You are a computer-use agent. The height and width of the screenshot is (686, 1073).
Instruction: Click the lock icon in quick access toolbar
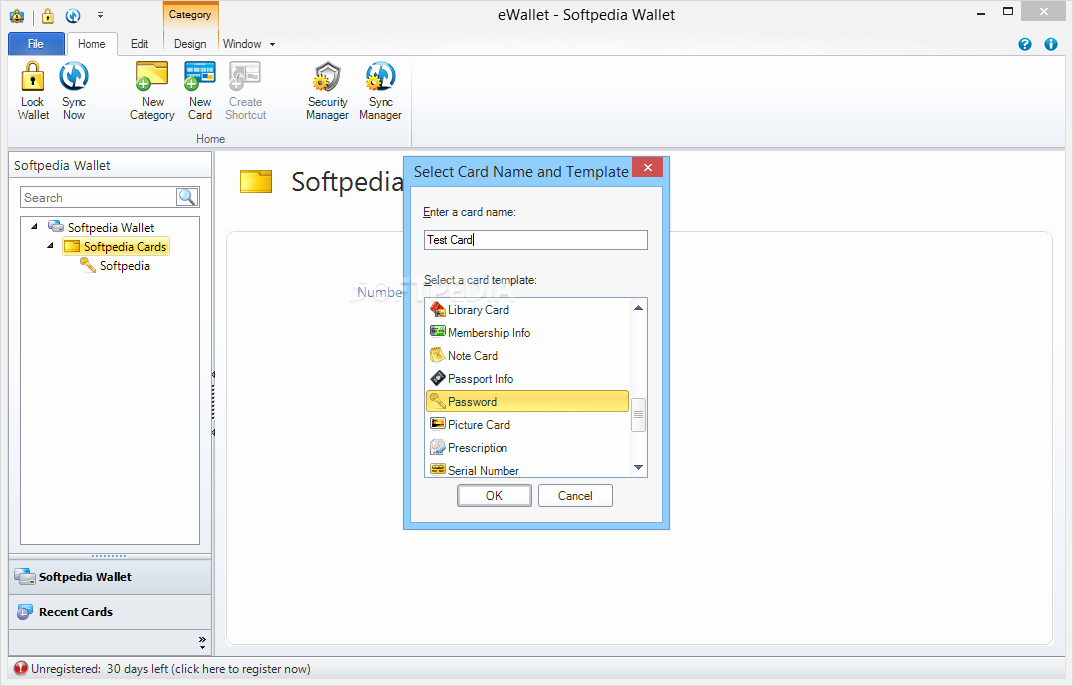tap(48, 15)
